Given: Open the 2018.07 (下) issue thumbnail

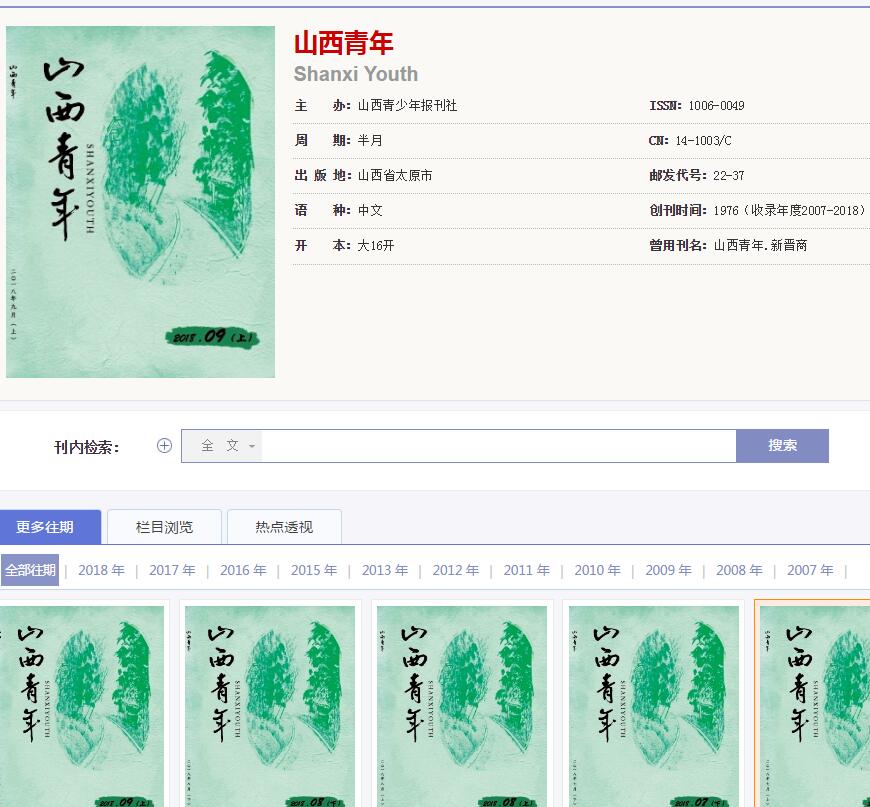Looking at the screenshot, I should [654, 706].
